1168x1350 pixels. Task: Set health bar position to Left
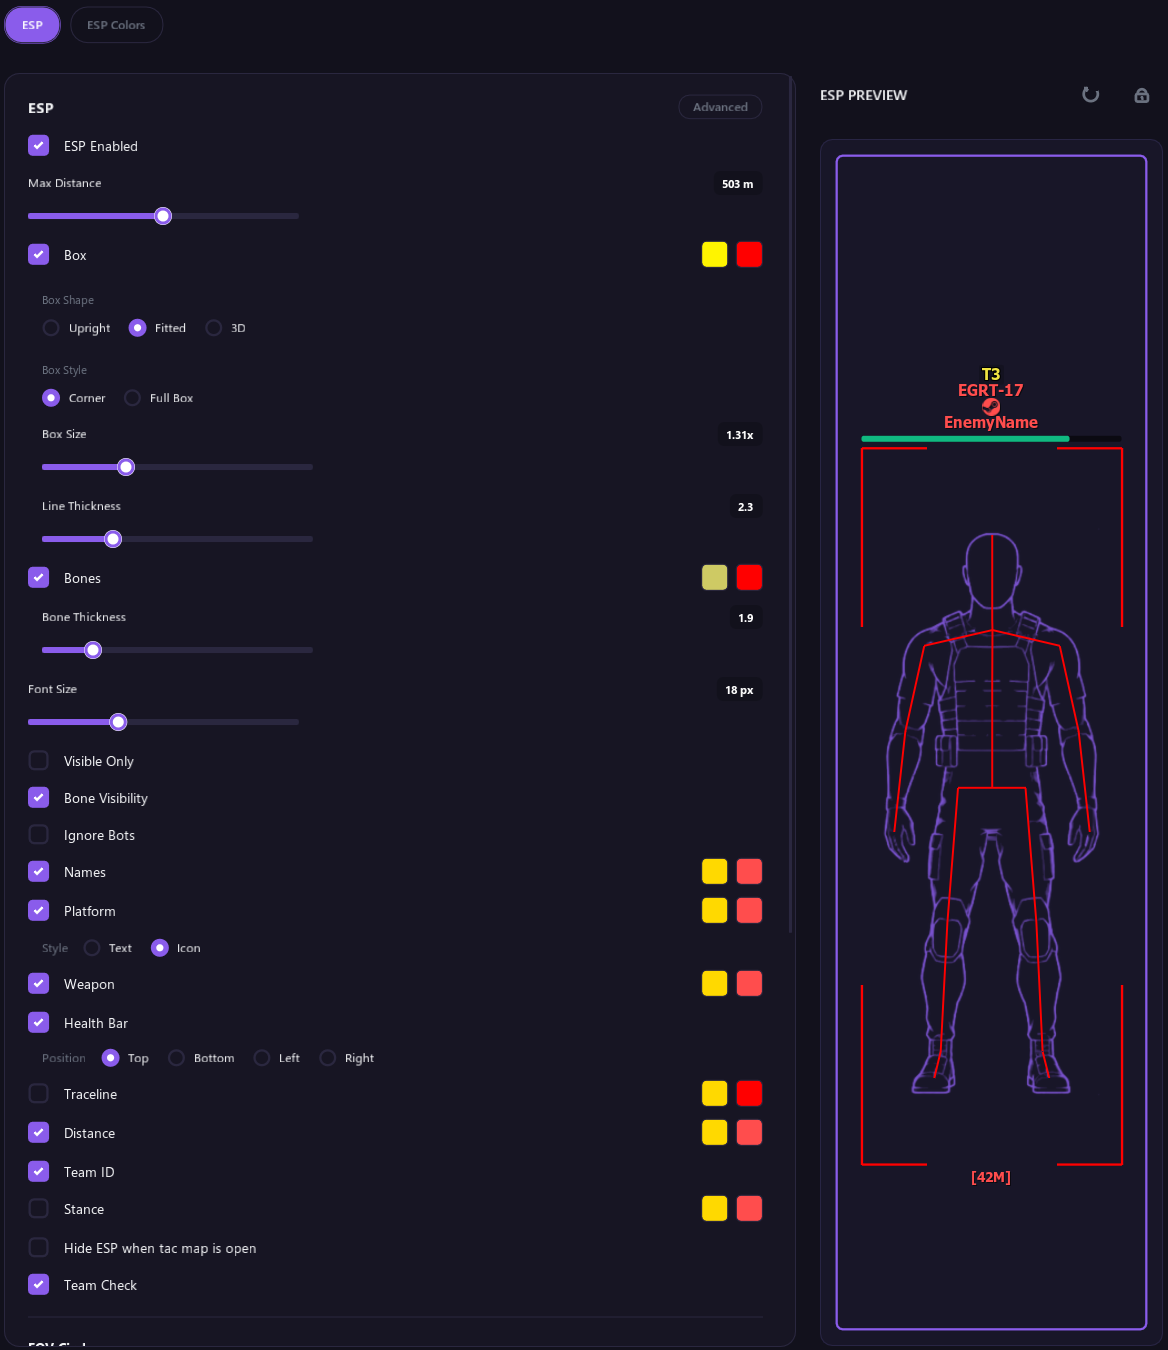click(262, 1058)
